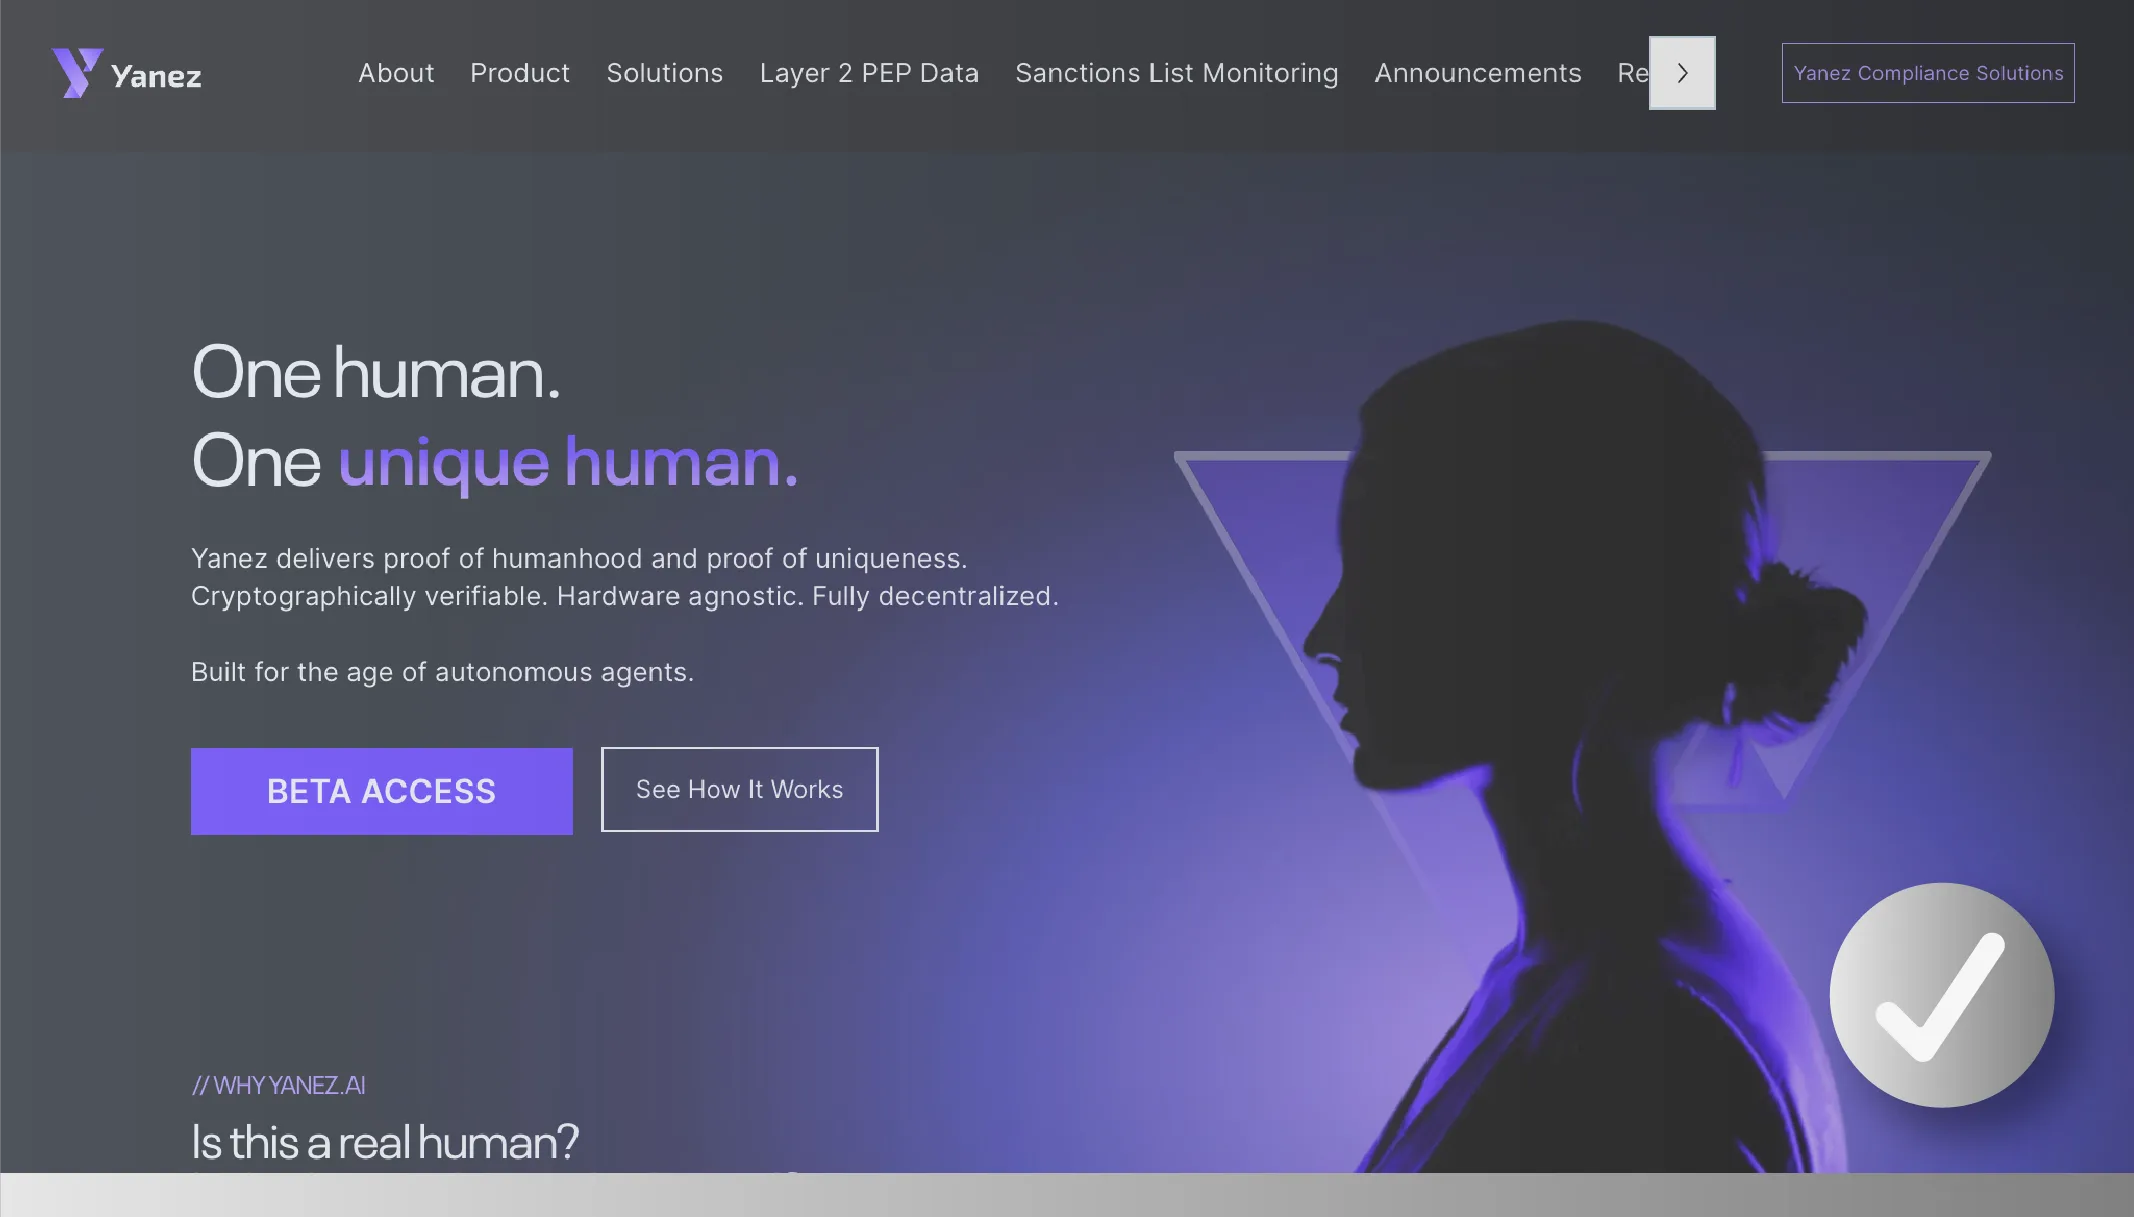Click the BETA ACCESS button
This screenshot has width=2134, height=1217.
tap(382, 791)
